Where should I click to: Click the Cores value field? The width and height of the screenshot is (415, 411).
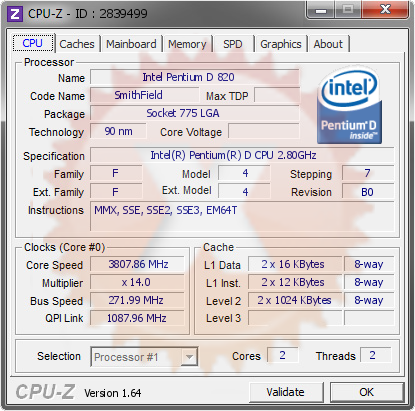pos(282,355)
